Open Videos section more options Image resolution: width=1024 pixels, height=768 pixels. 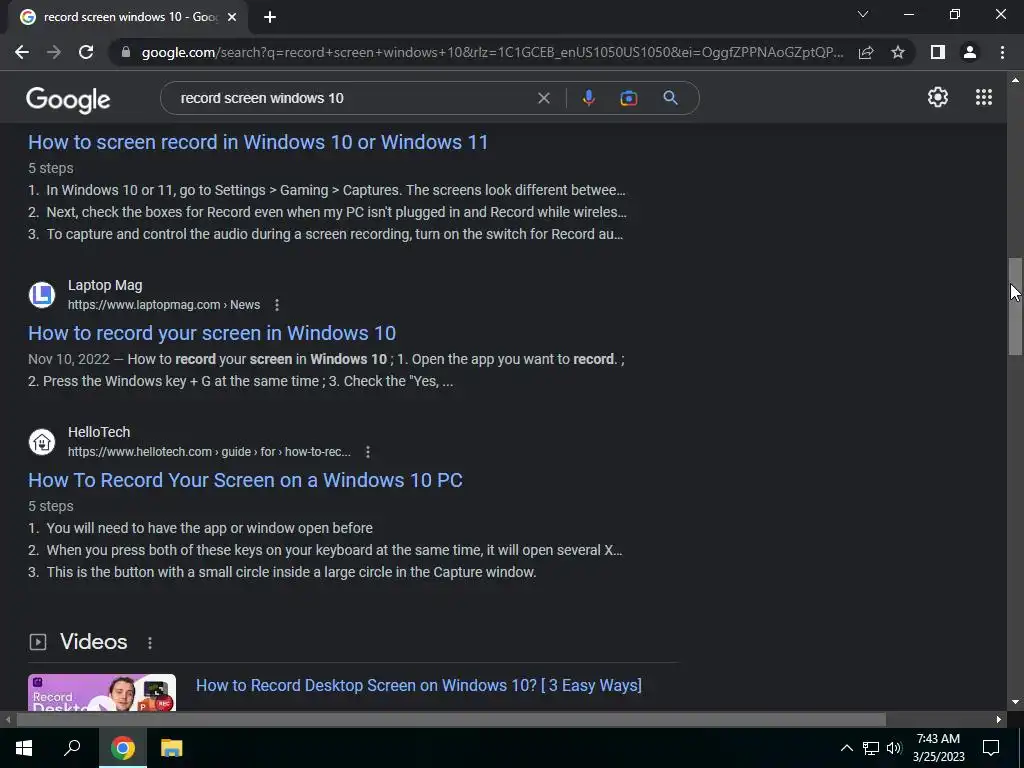tap(150, 643)
